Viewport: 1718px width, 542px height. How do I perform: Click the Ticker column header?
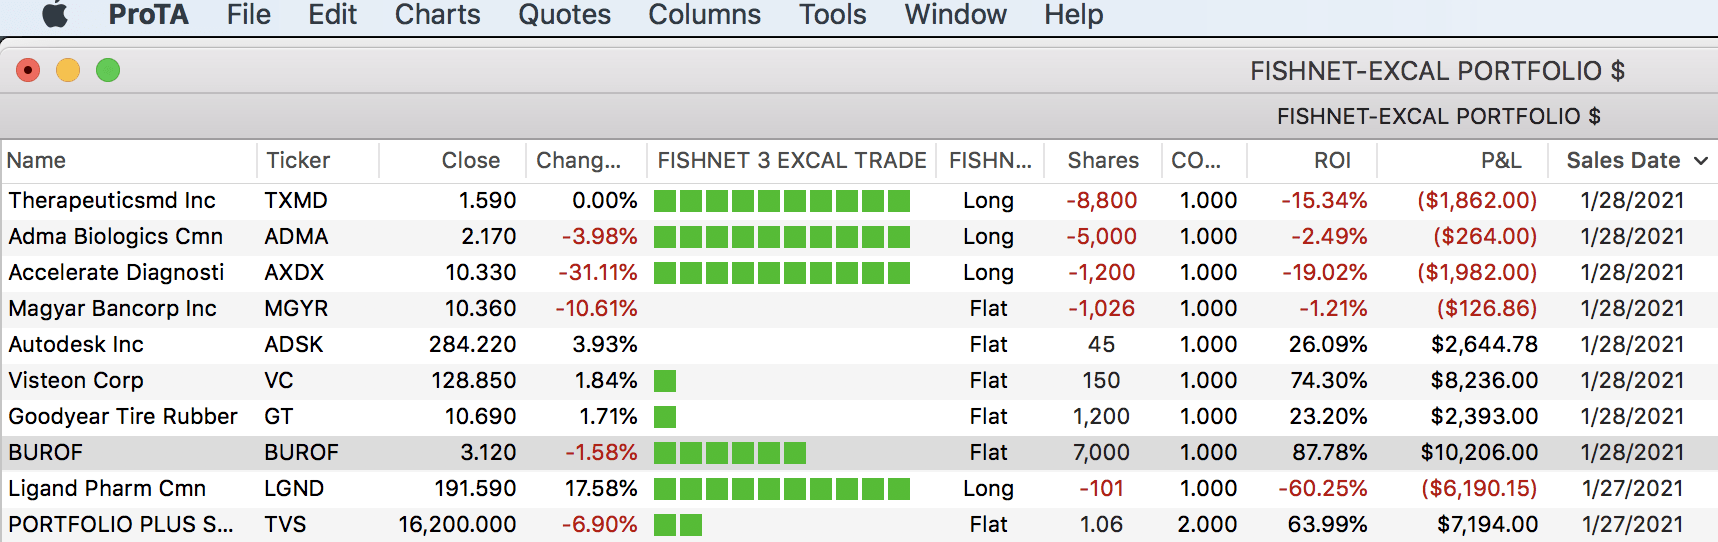[x=298, y=160]
